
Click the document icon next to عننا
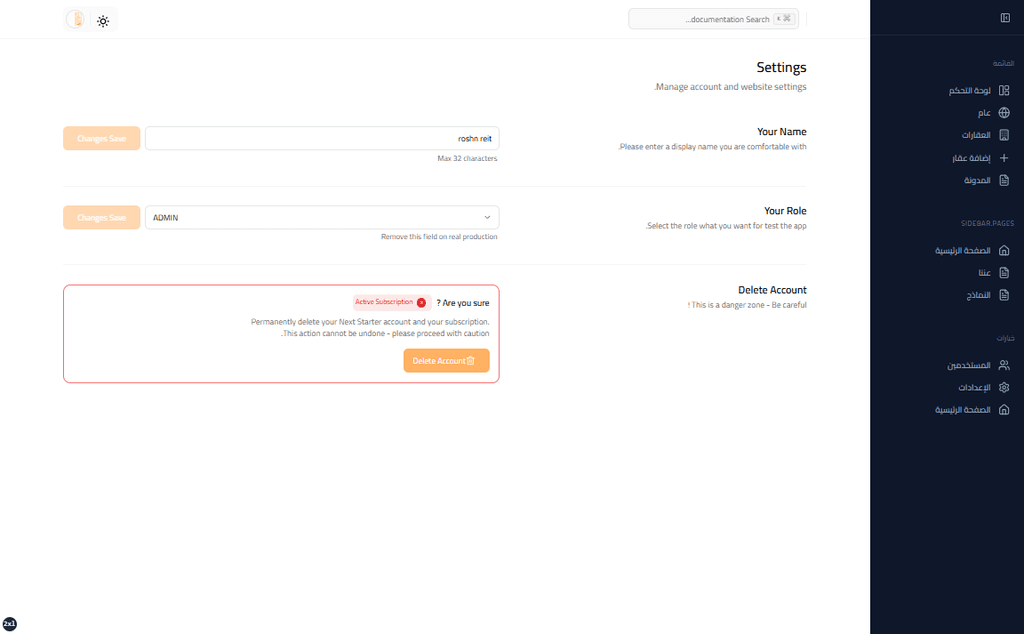pyautogui.click(x=1004, y=272)
